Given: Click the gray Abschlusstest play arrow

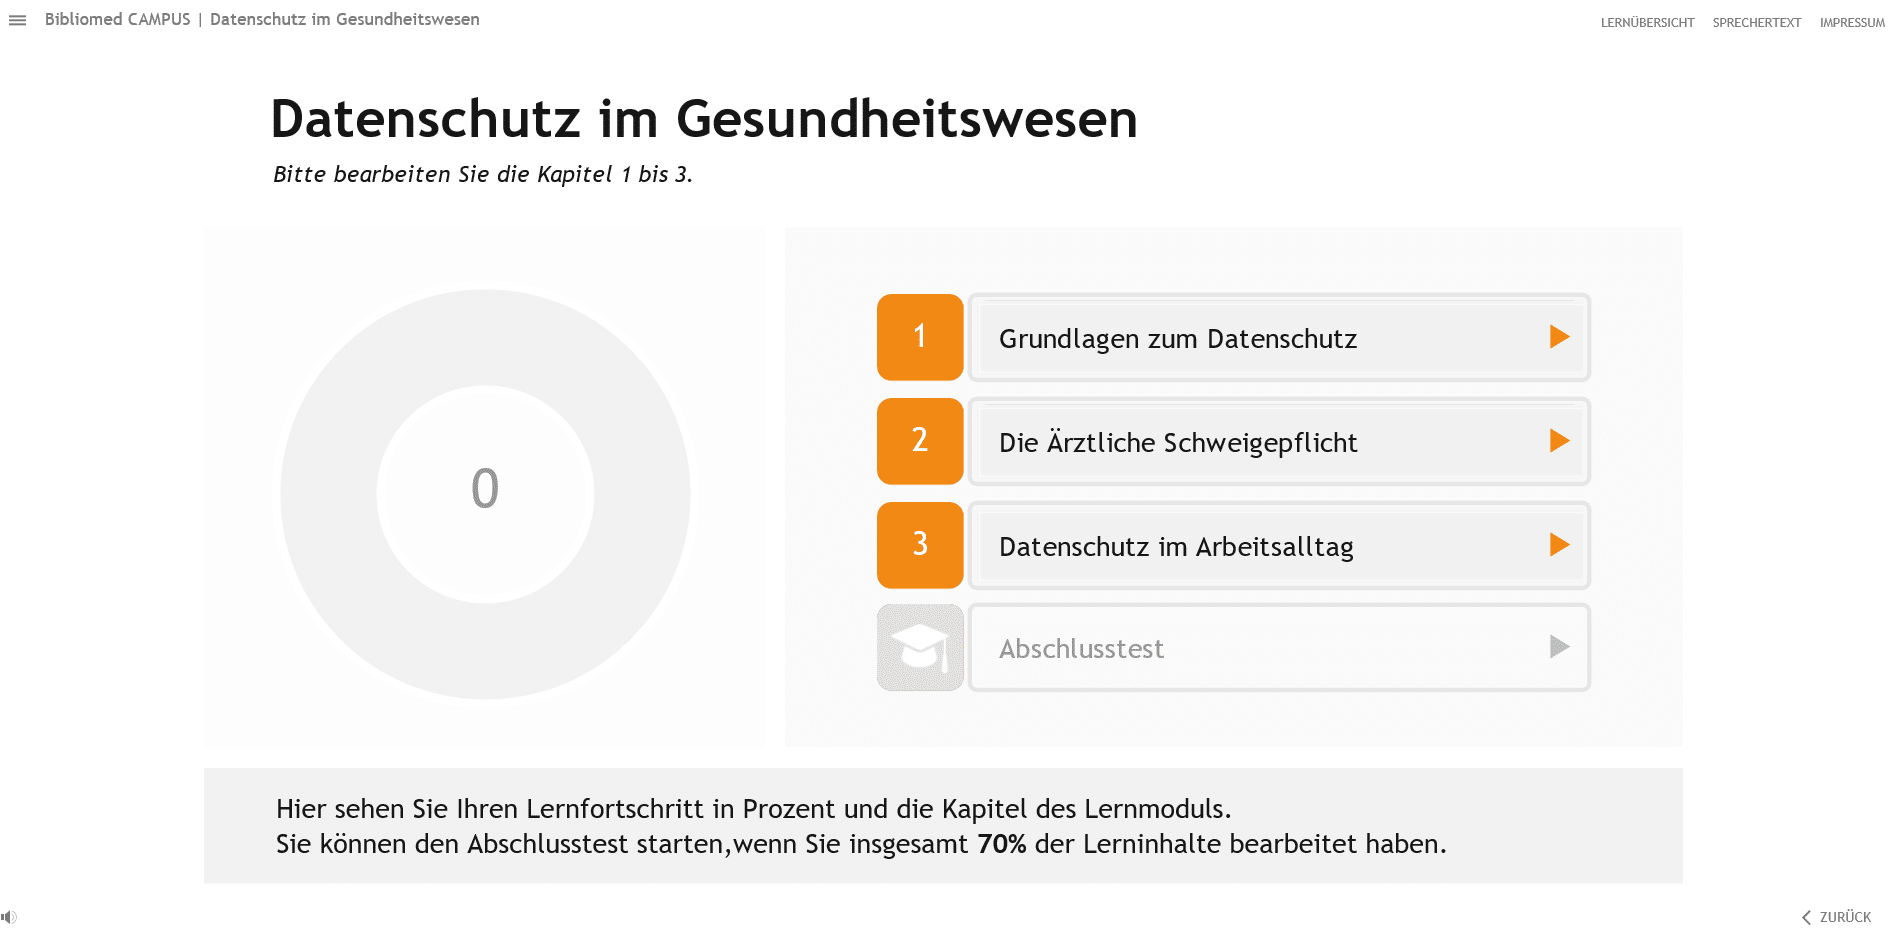Looking at the screenshot, I should (x=1559, y=647).
